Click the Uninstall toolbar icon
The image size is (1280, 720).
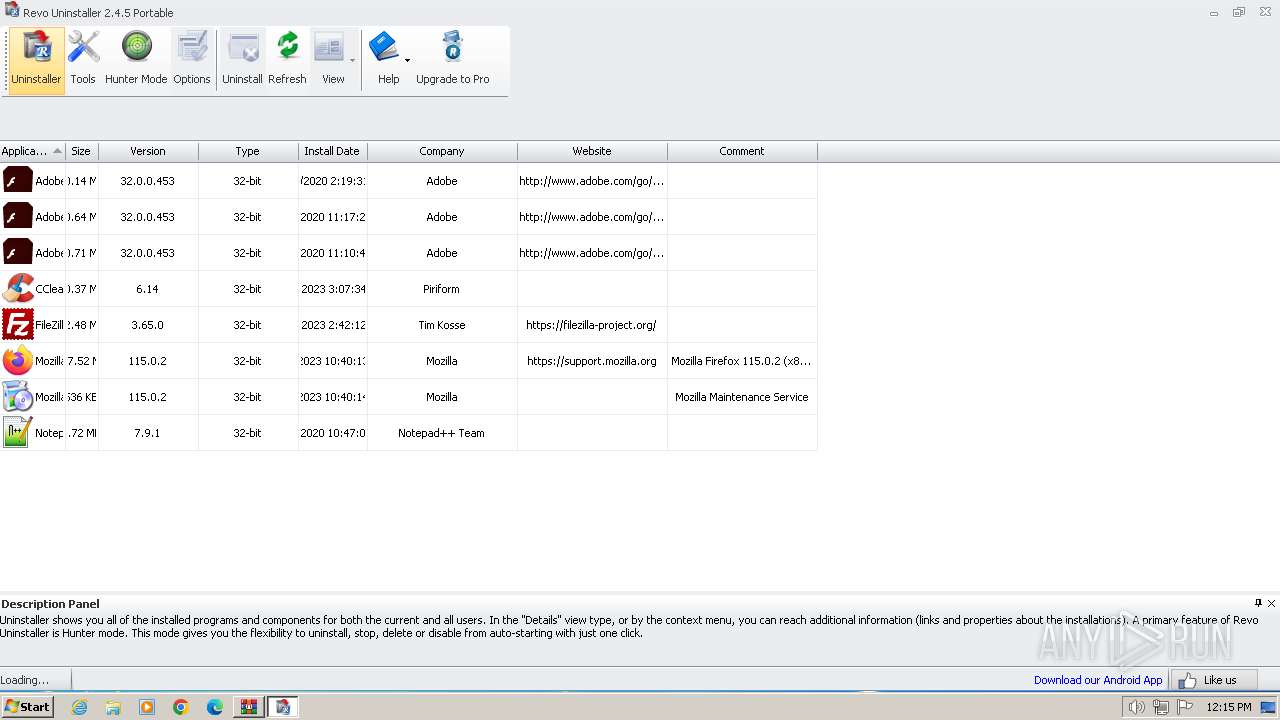(x=242, y=60)
